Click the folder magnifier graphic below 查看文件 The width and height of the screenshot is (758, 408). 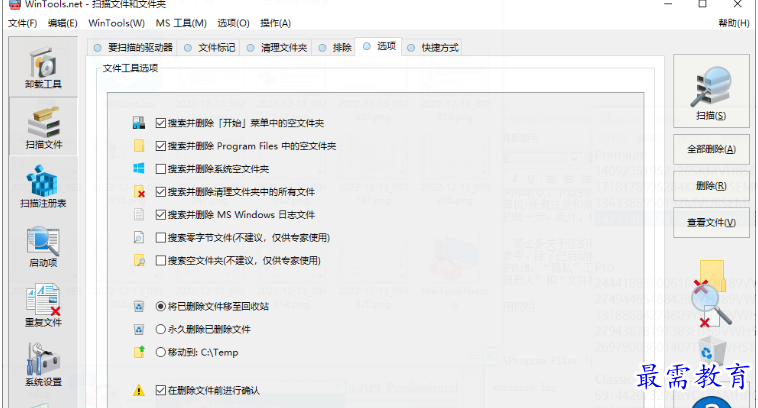coord(711,294)
